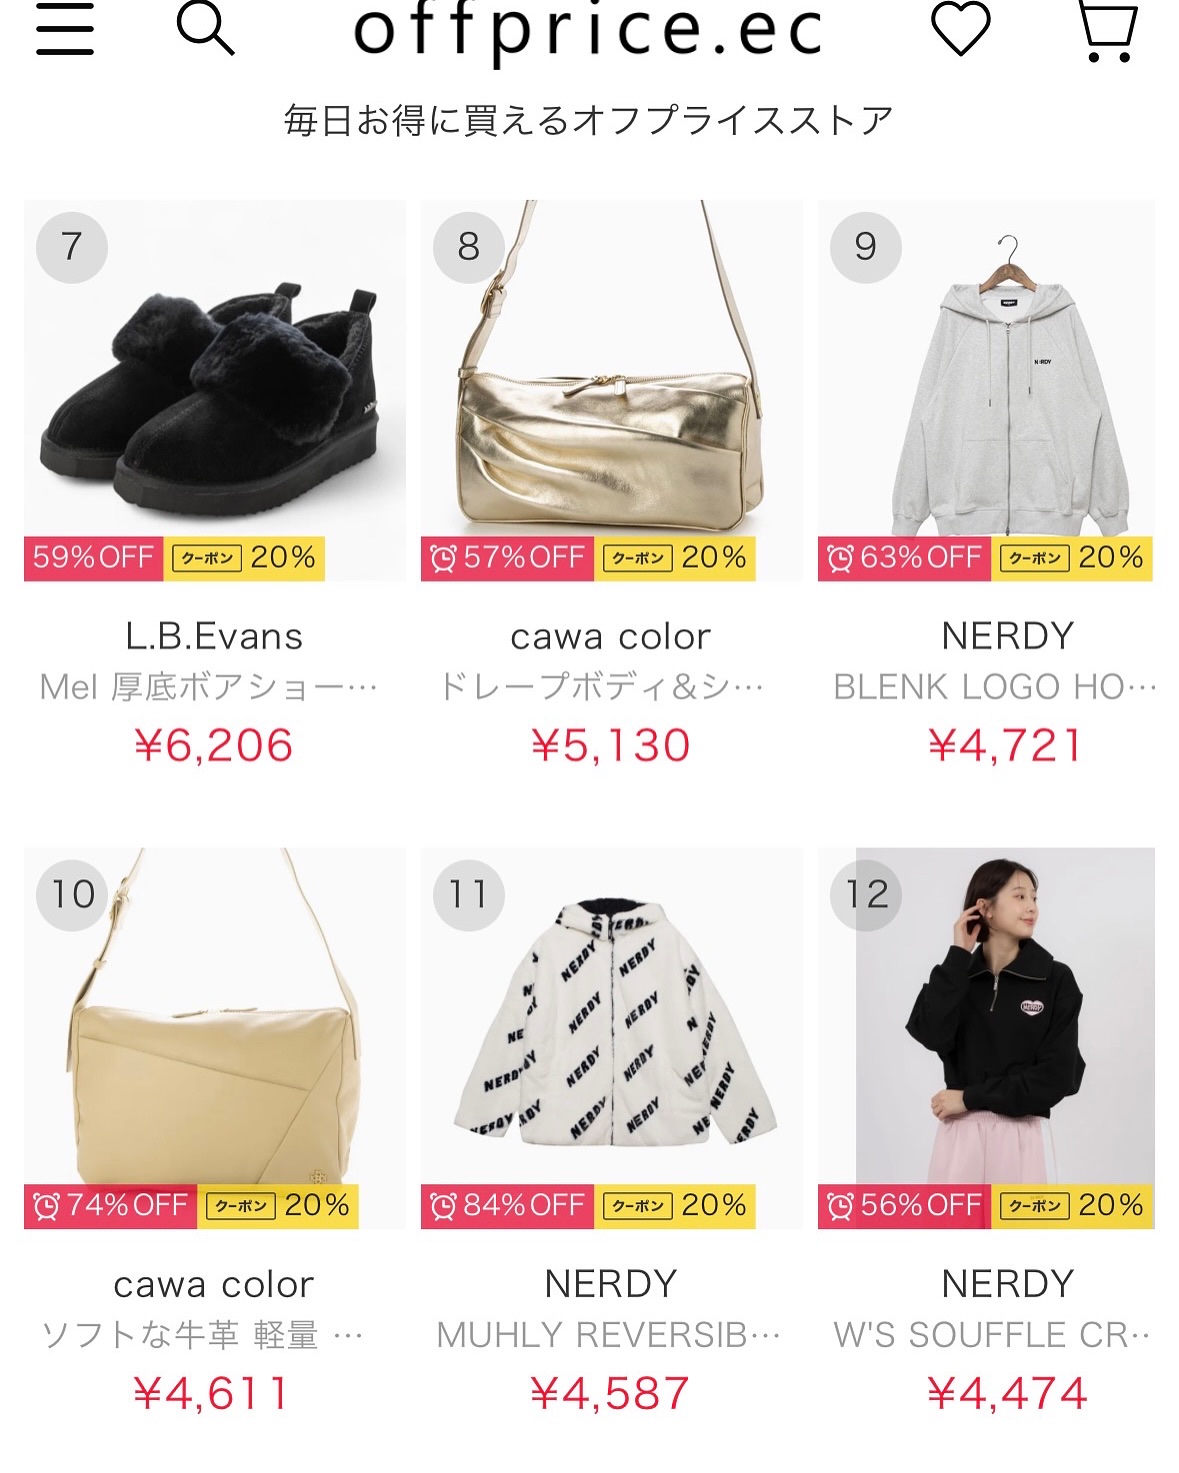Select the white NERDY logo jacket image
Screen dimensions: 1179x1473
[612, 1039]
